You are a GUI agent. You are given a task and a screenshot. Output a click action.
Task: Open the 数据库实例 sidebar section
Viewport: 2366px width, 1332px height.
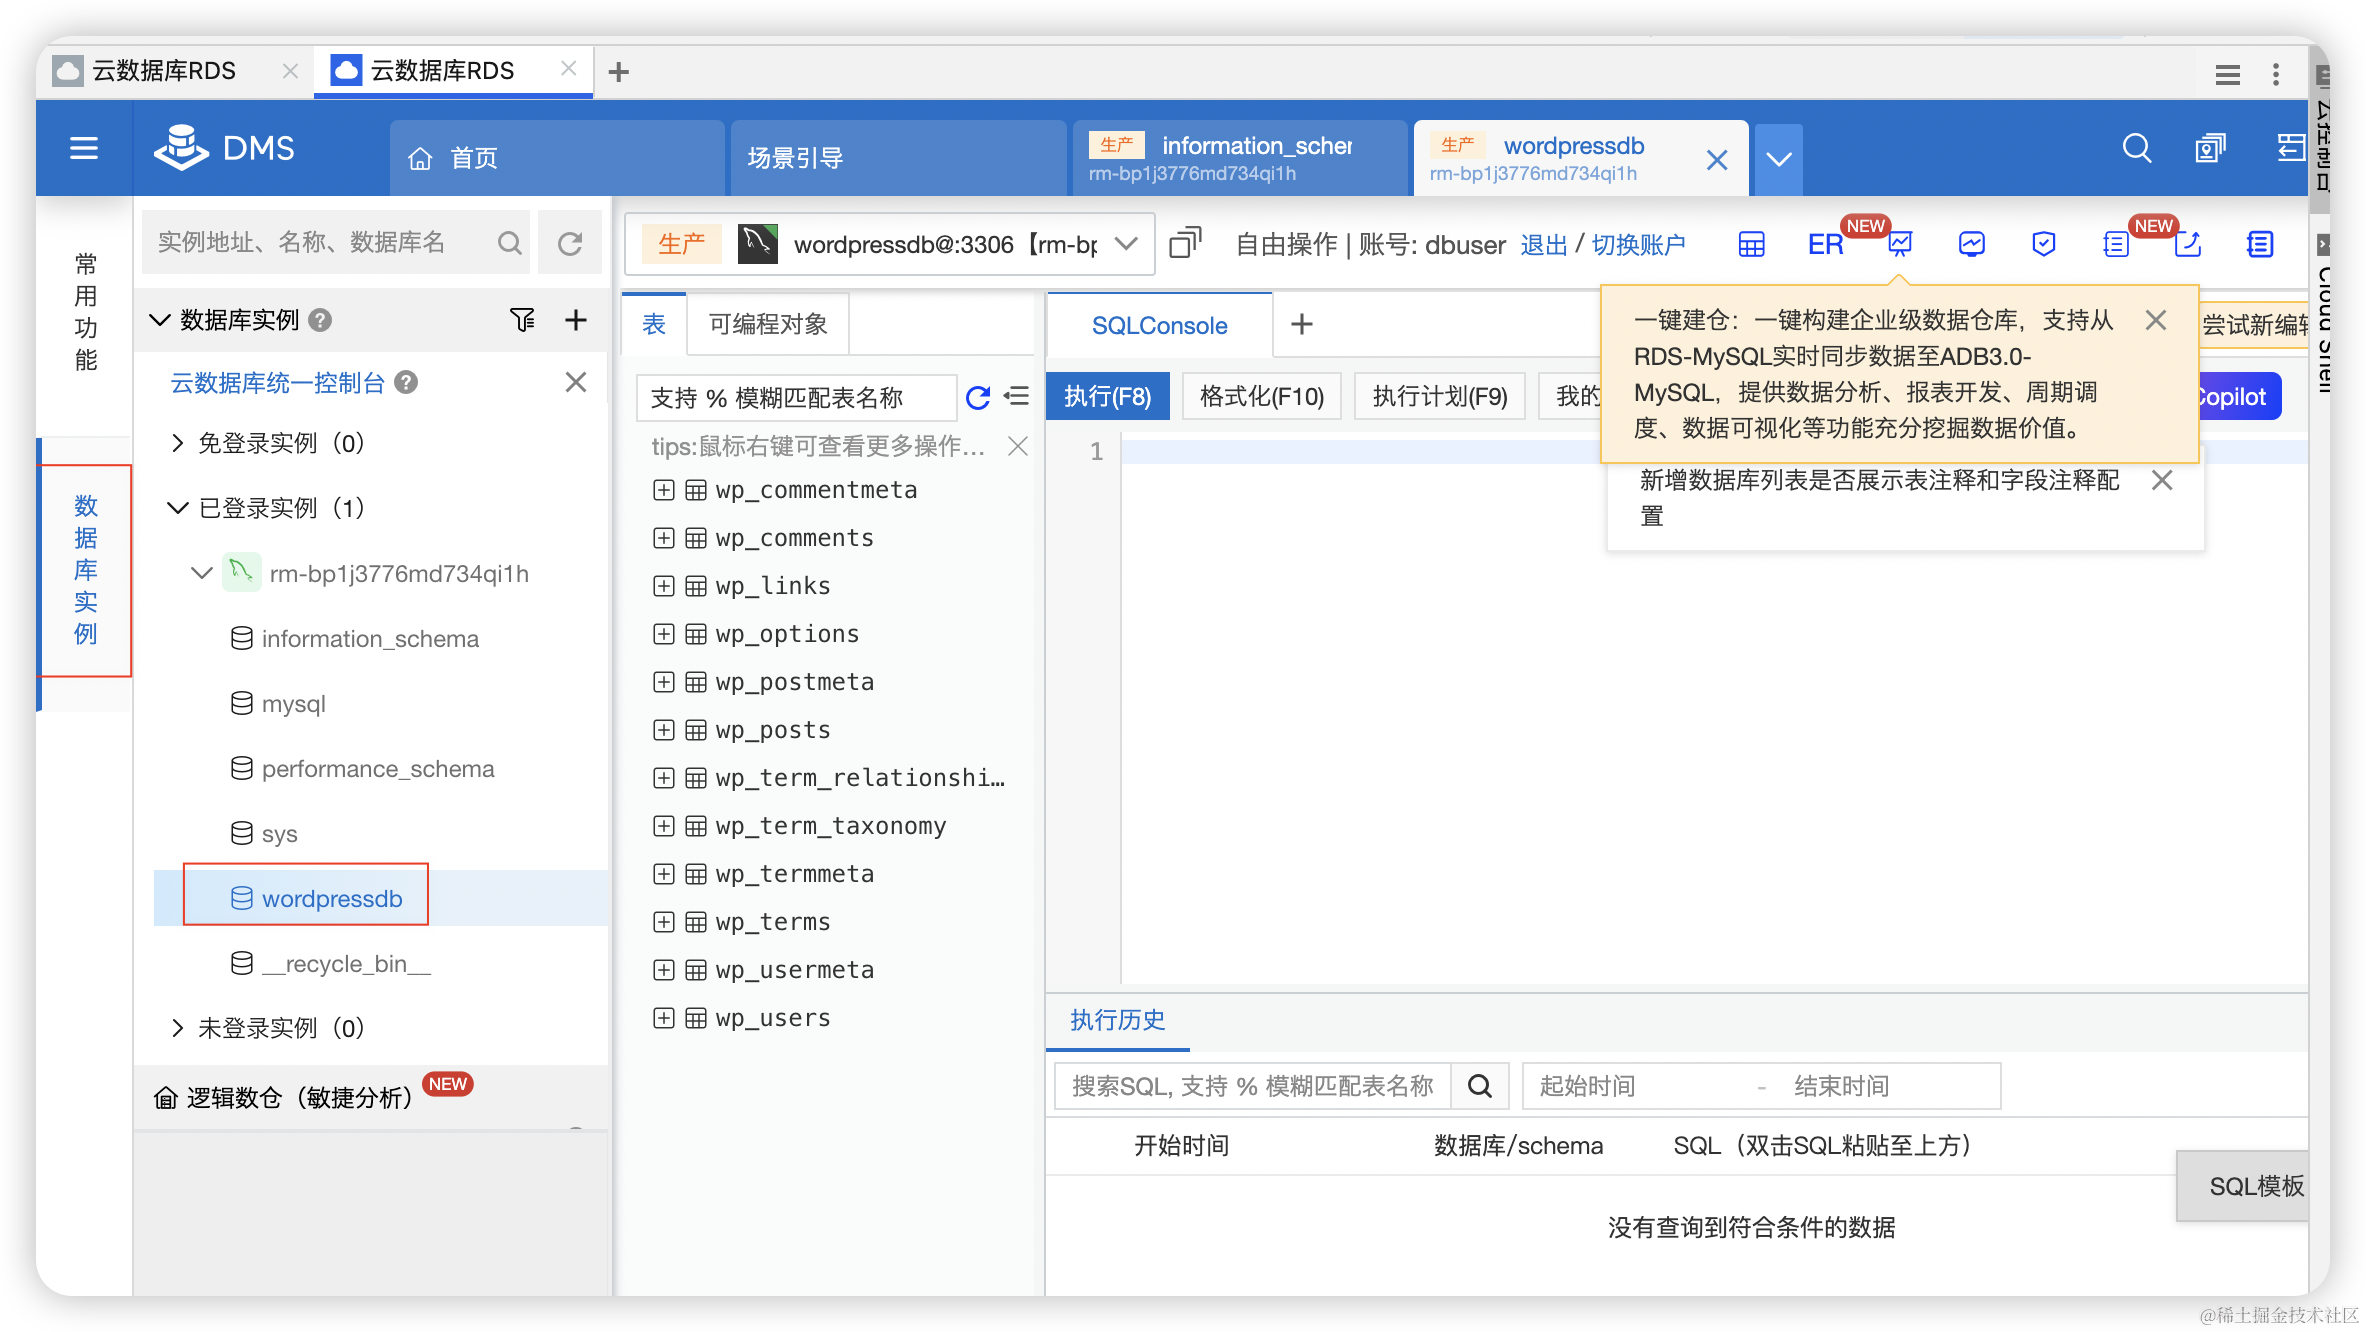point(86,570)
